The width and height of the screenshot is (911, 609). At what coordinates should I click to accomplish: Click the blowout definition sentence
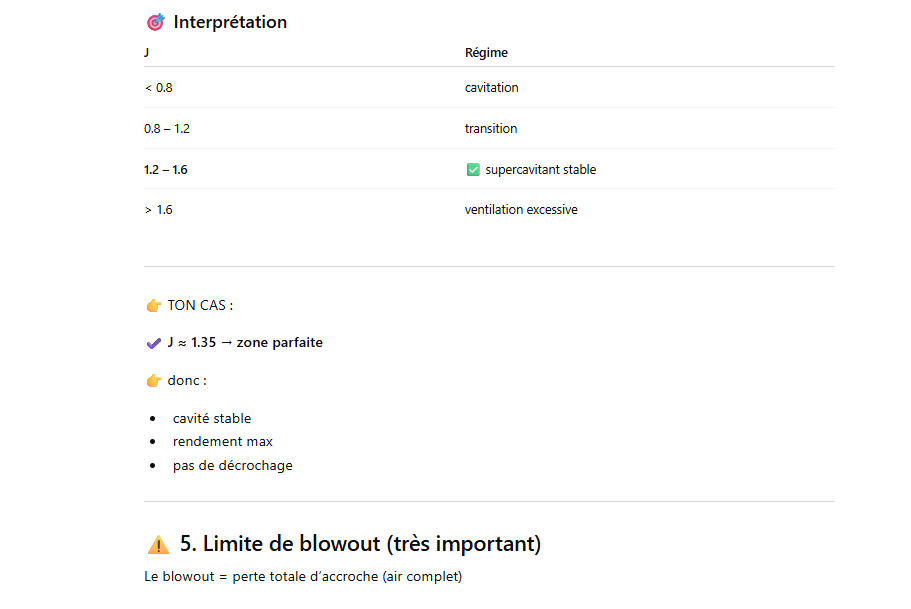(x=303, y=577)
